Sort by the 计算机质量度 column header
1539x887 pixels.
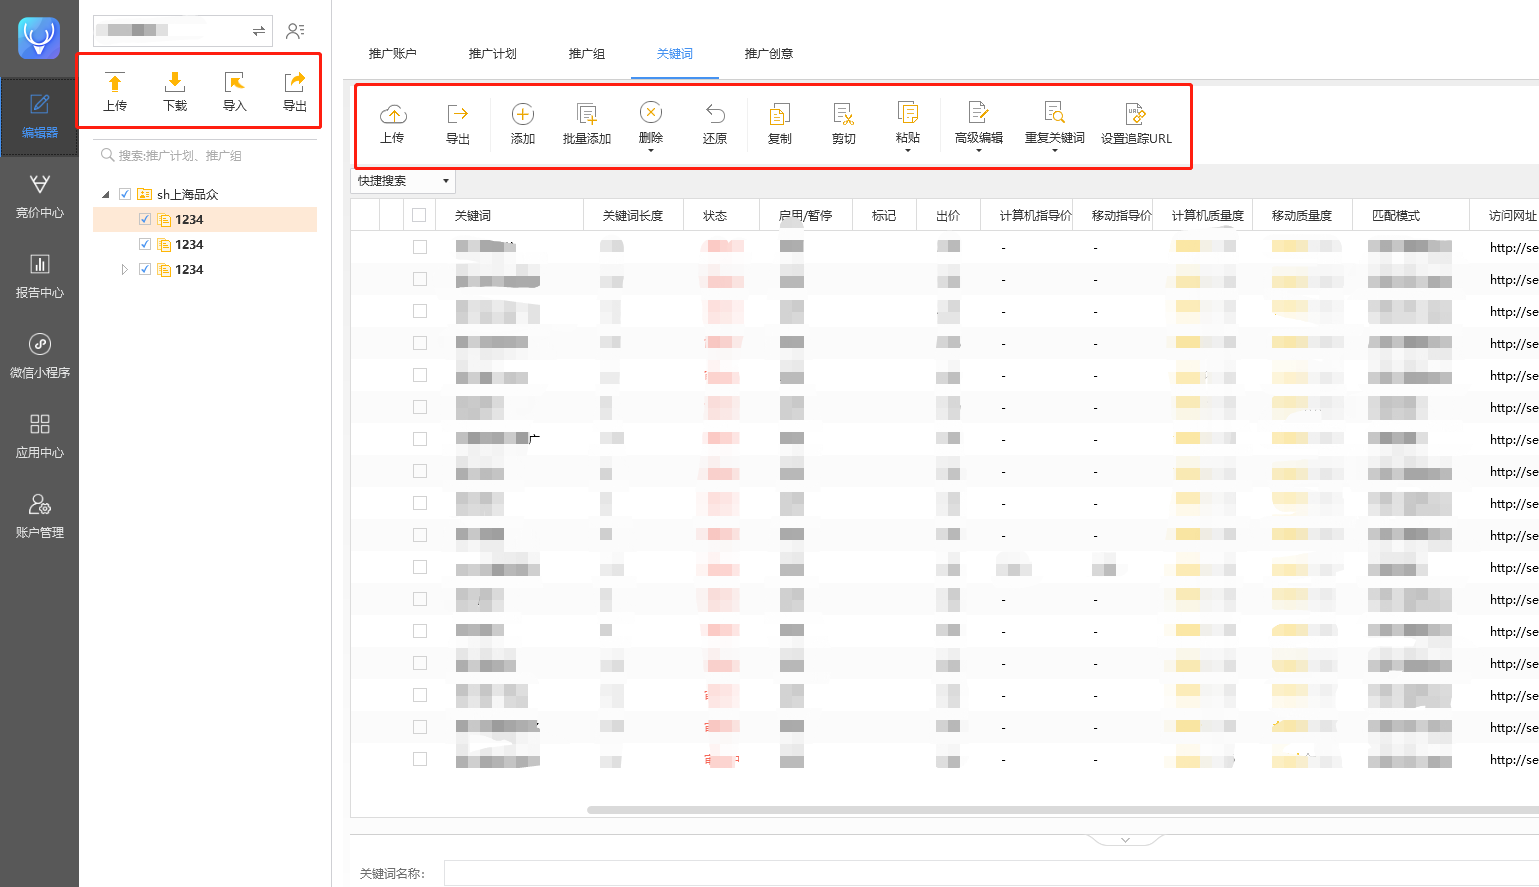point(1208,215)
